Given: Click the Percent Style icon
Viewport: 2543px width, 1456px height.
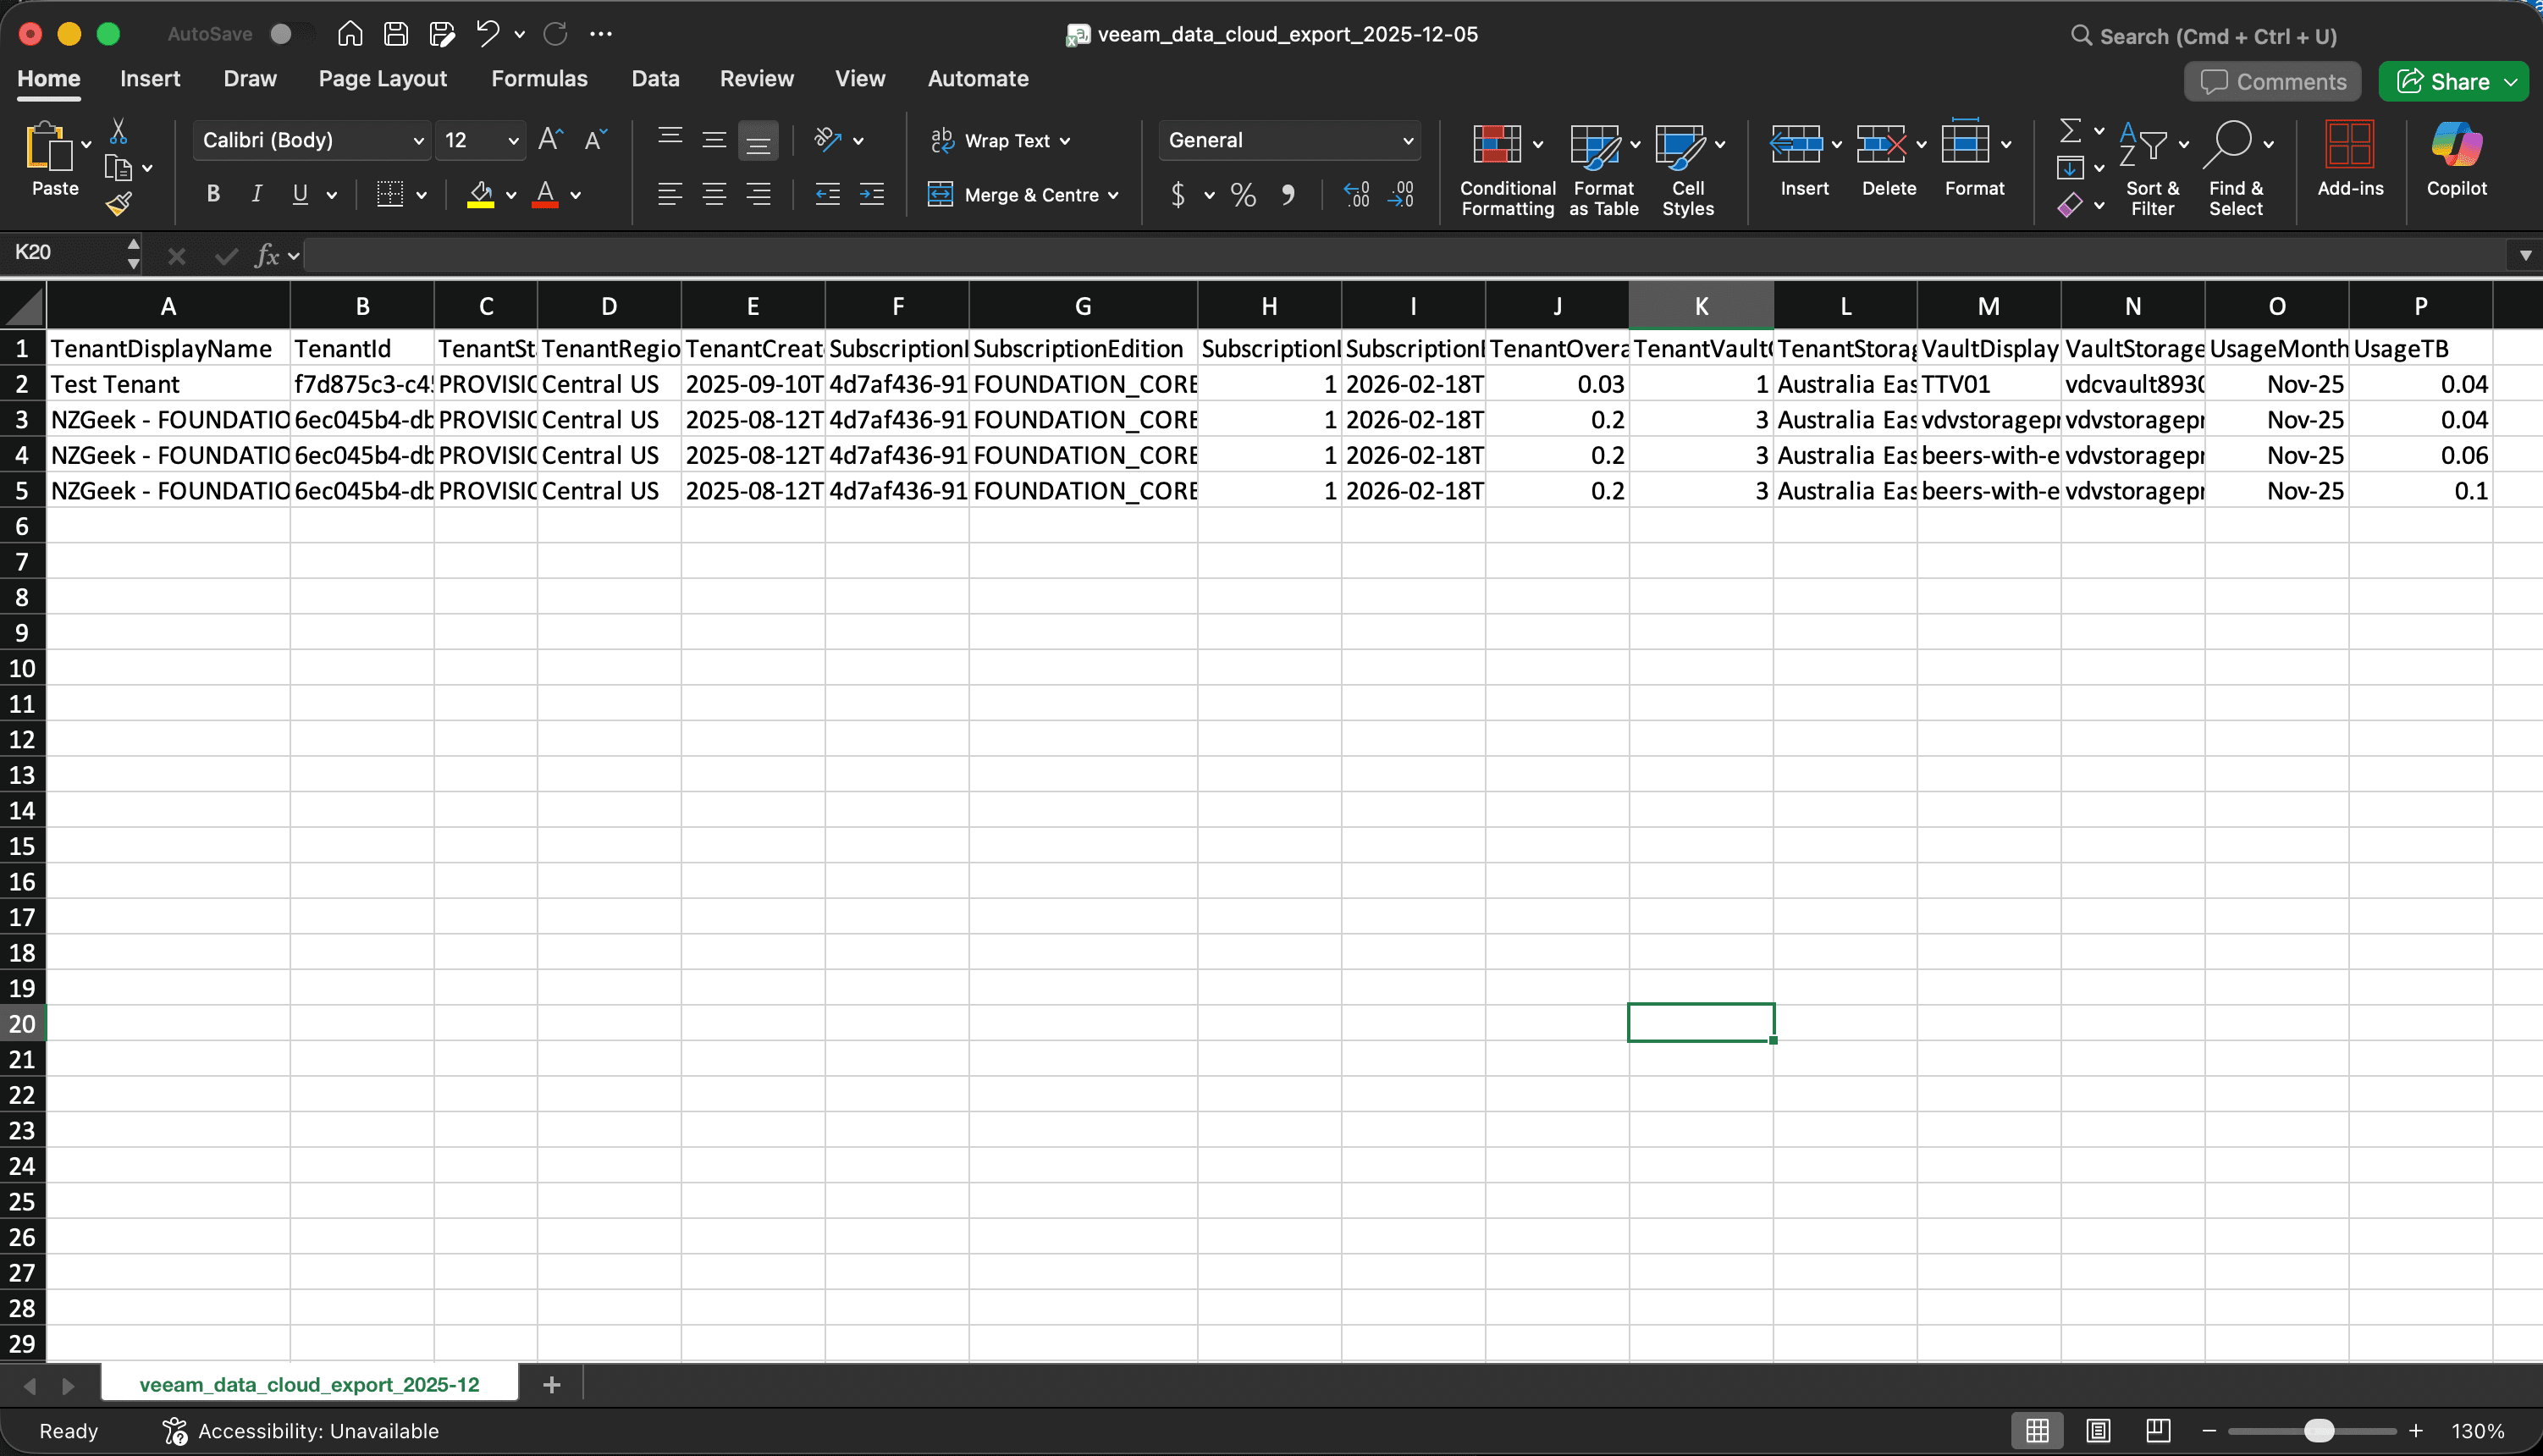Looking at the screenshot, I should [x=1243, y=195].
